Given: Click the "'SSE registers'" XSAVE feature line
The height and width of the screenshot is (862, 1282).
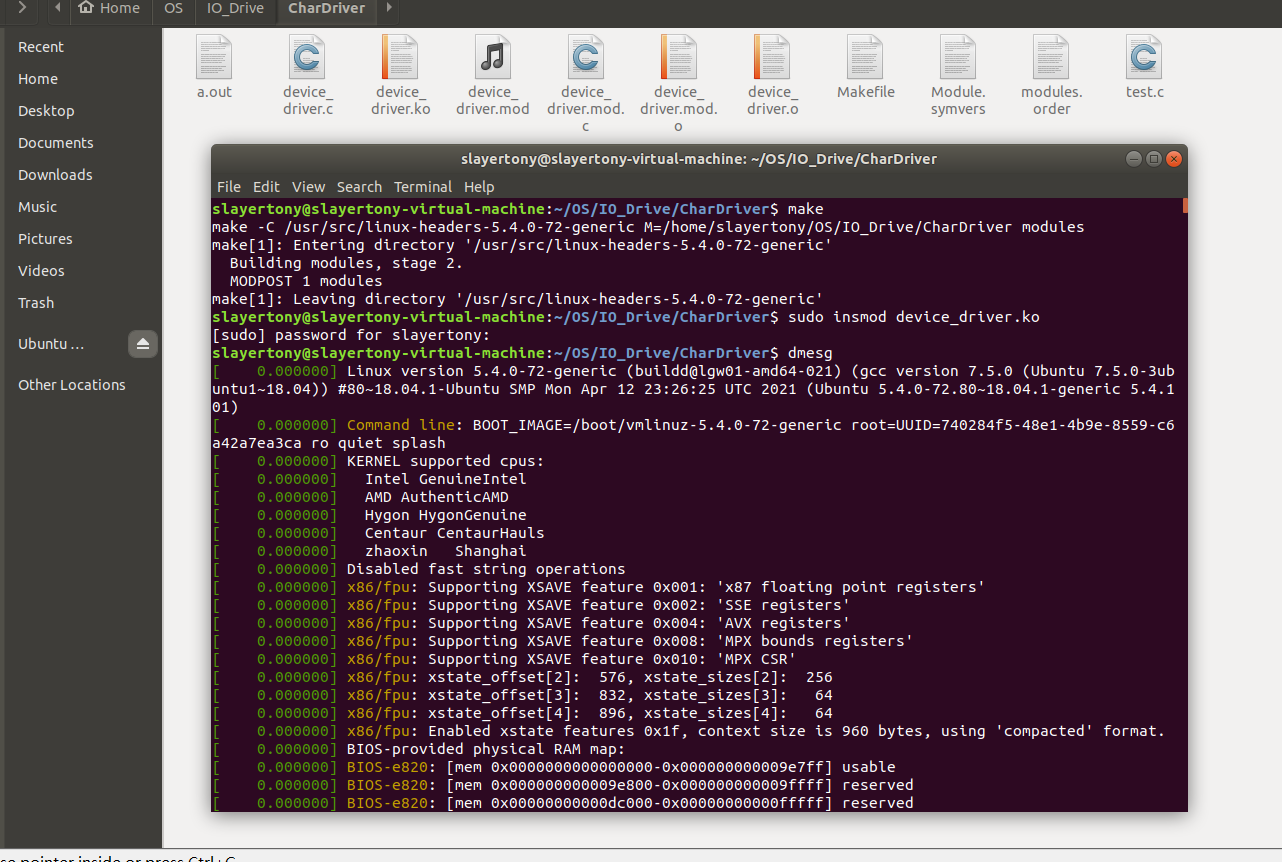Looking at the screenshot, I should 598,605.
